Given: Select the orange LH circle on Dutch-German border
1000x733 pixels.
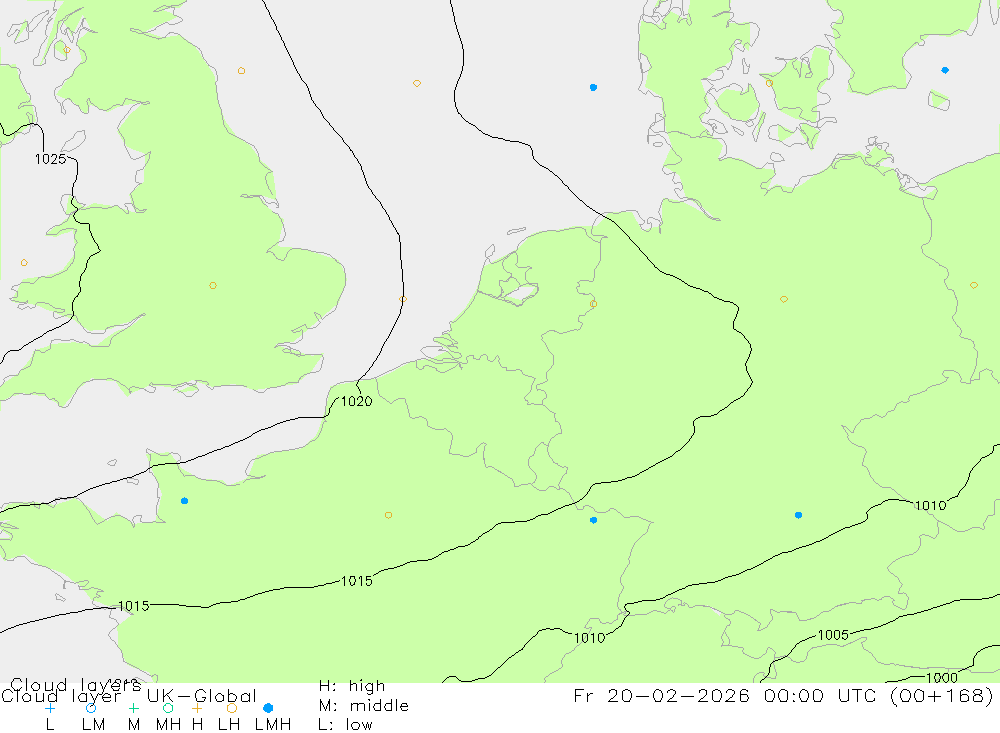Looking at the screenshot, I should (593, 304).
